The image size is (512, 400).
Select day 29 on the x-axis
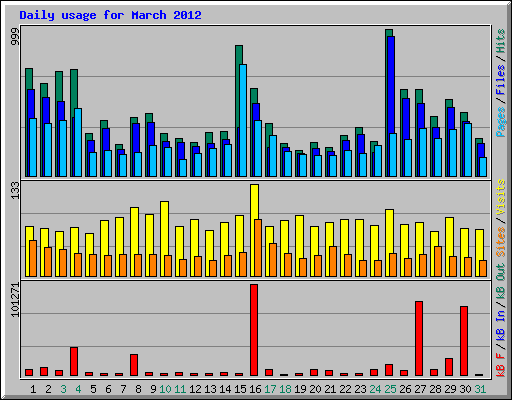click(x=450, y=389)
